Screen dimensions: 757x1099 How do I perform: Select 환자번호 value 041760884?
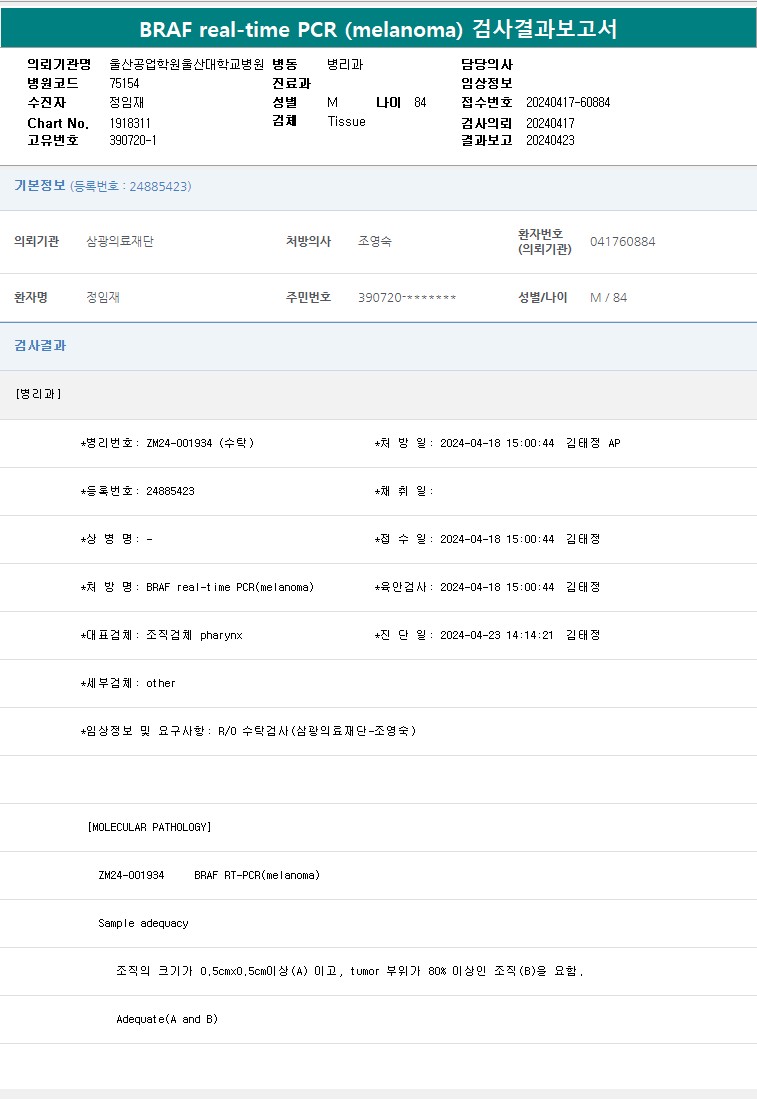[622, 242]
